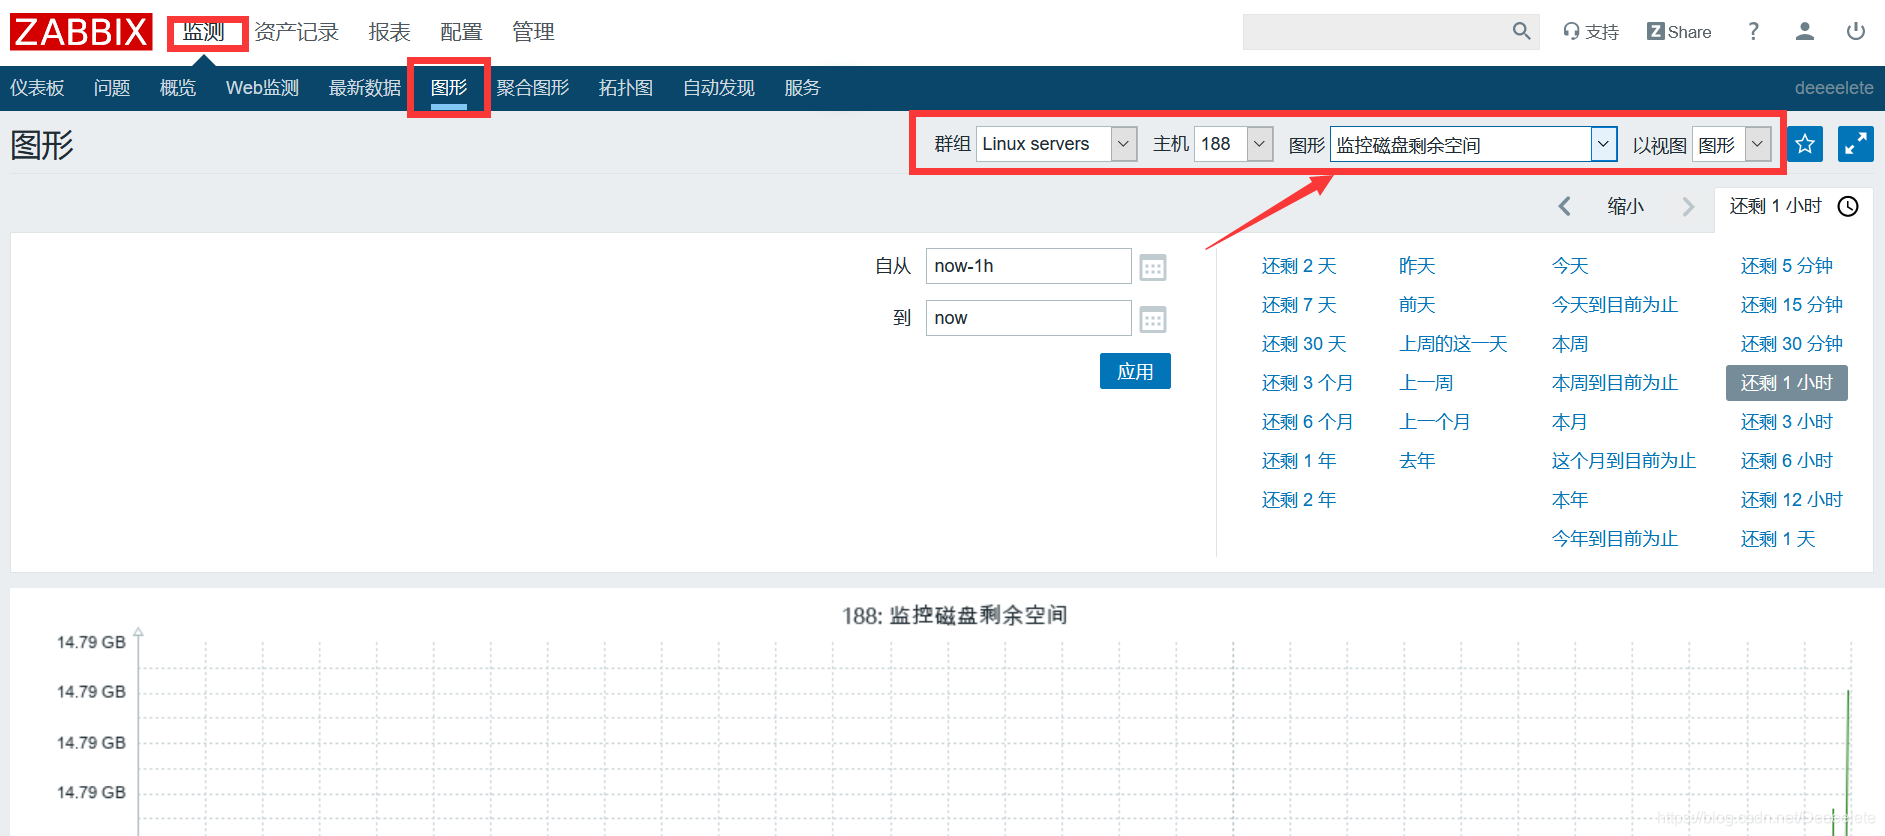Open the Zabbix Share link
The width and height of the screenshot is (1885, 836).
pos(1679,32)
